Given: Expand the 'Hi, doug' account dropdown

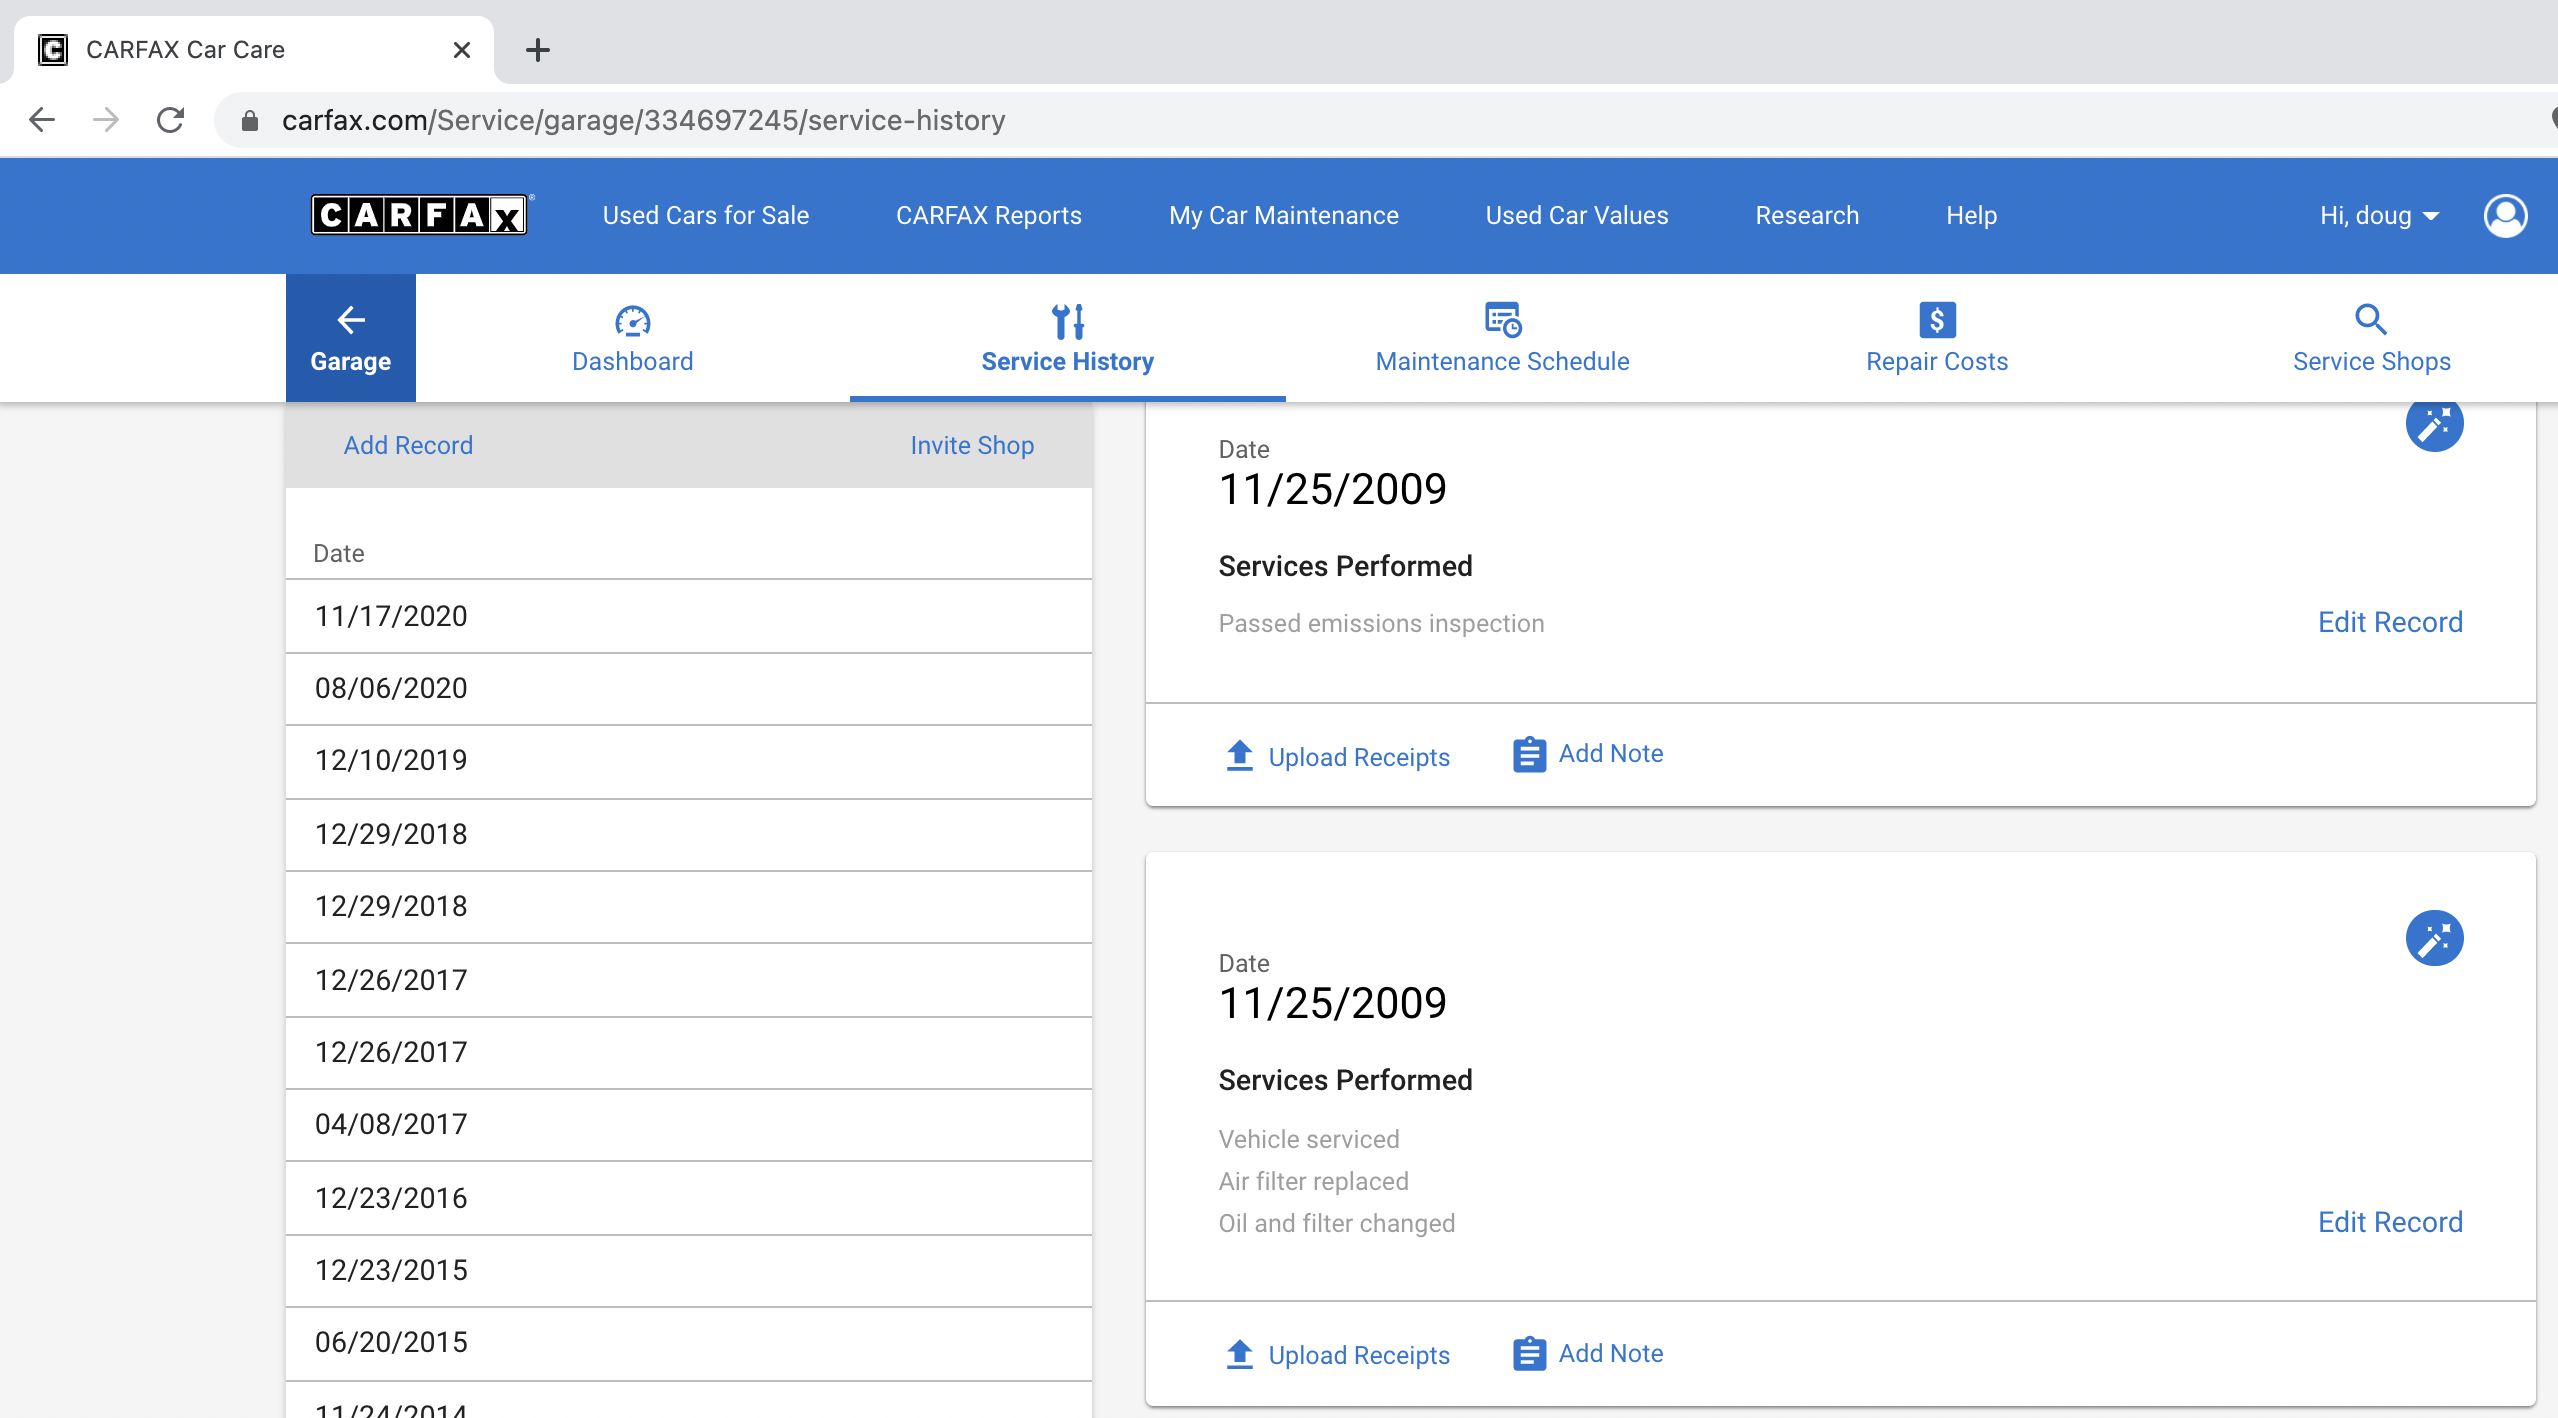Looking at the screenshot, I should pyautogui.click(x=2380, y=216).
